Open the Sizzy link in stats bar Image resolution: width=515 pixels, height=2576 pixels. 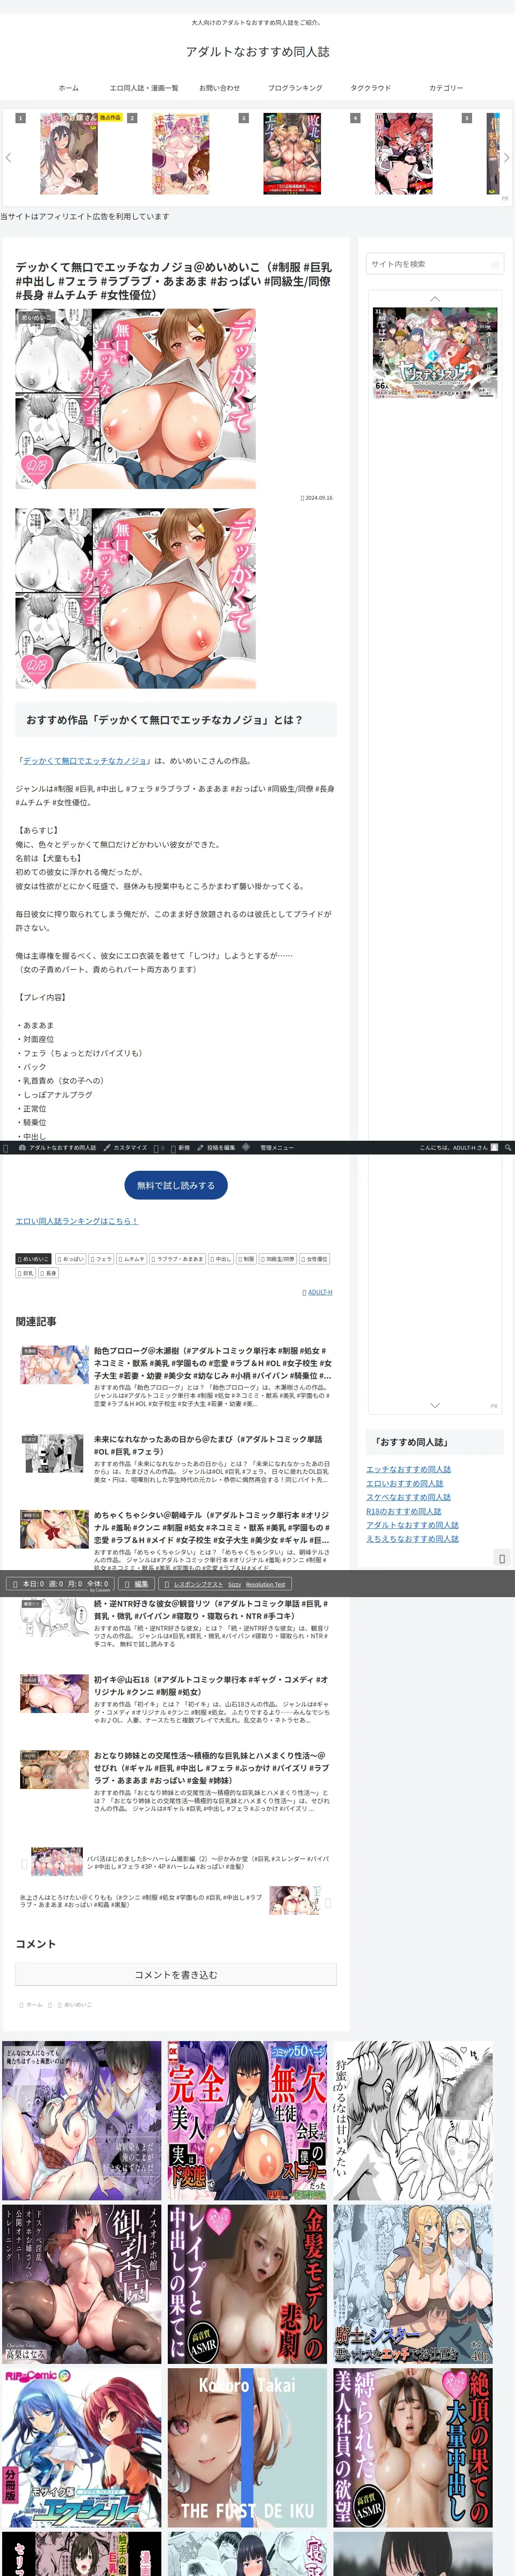pos(234,1584)
